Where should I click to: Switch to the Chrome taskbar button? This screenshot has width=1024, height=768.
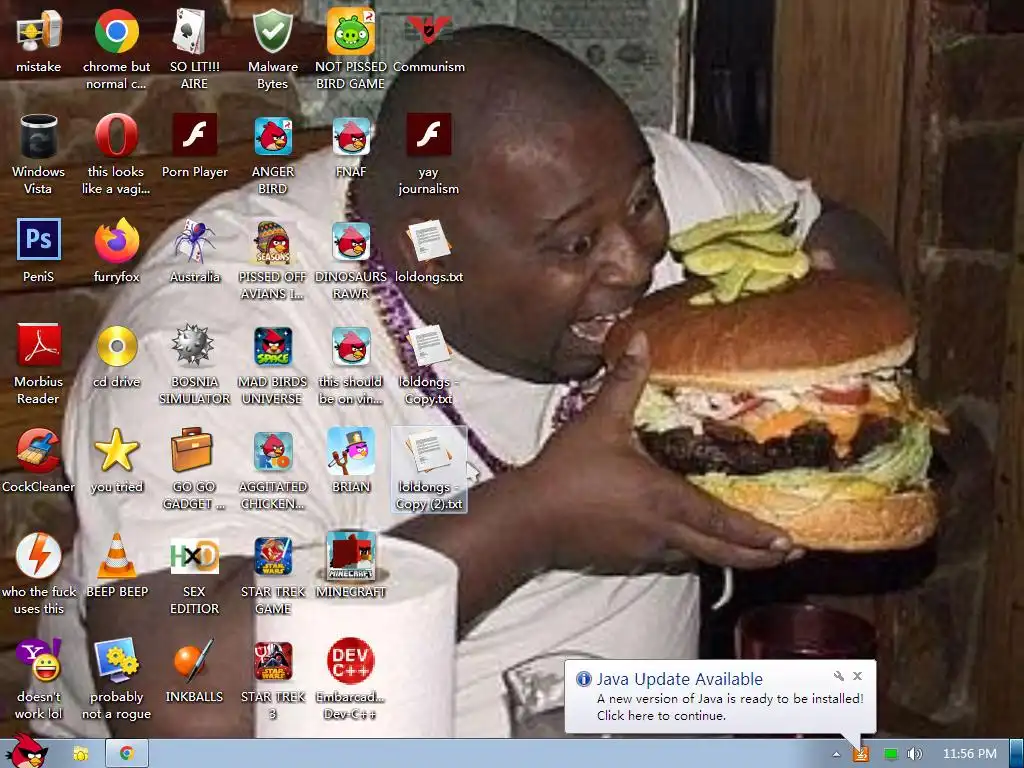pos(127,754)
